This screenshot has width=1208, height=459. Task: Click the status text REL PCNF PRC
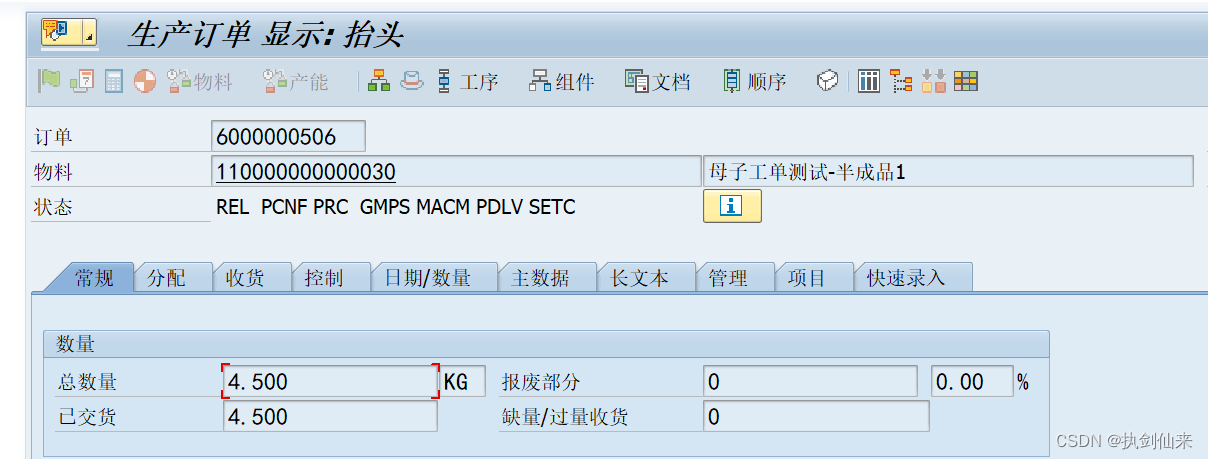(396, 207)
